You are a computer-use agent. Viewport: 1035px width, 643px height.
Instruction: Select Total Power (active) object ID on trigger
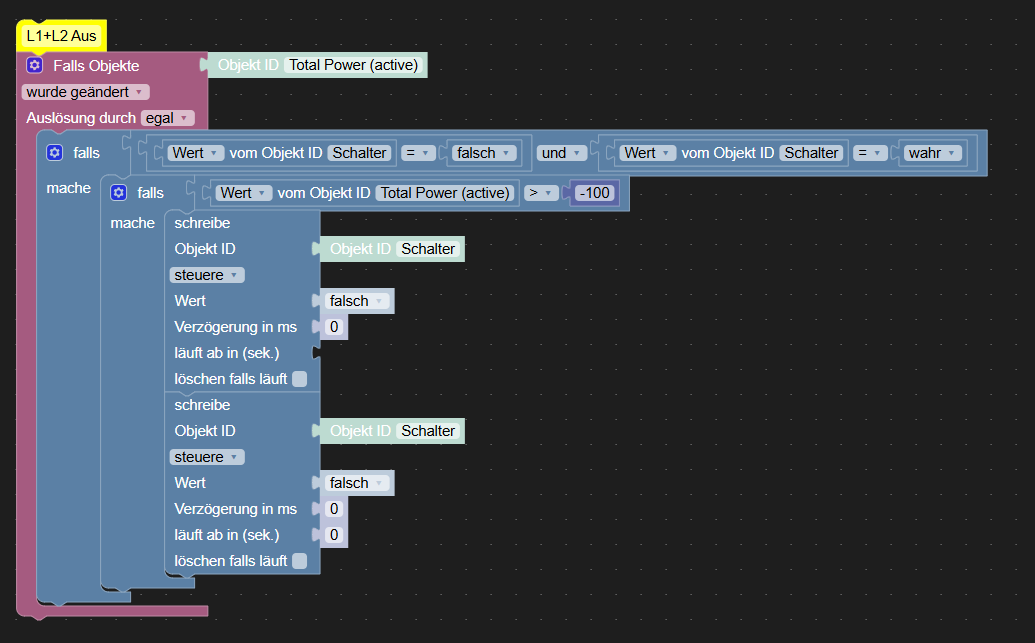click(x=354, y=65)
